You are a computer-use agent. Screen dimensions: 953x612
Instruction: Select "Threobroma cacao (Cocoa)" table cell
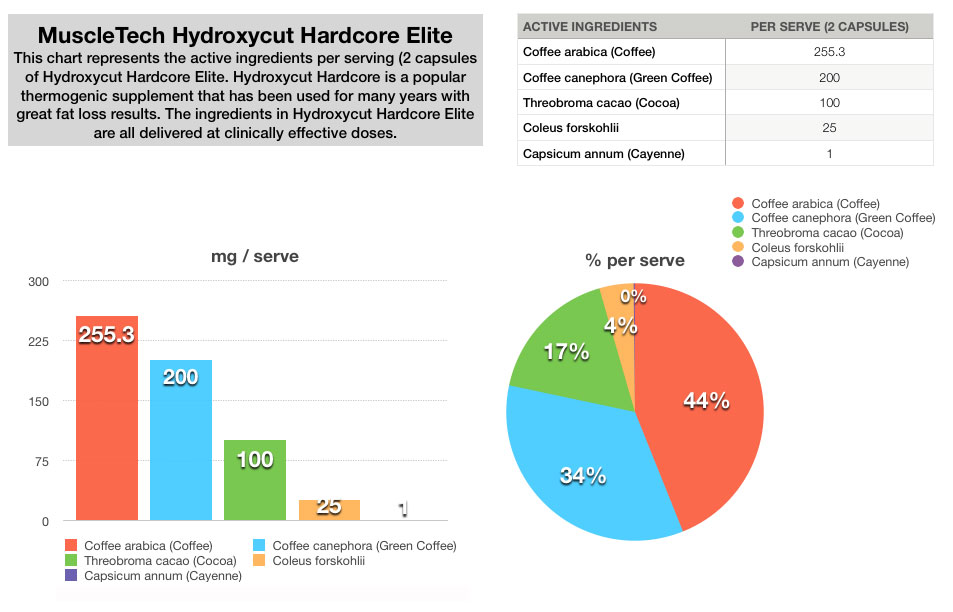click(x=621, y=103)
